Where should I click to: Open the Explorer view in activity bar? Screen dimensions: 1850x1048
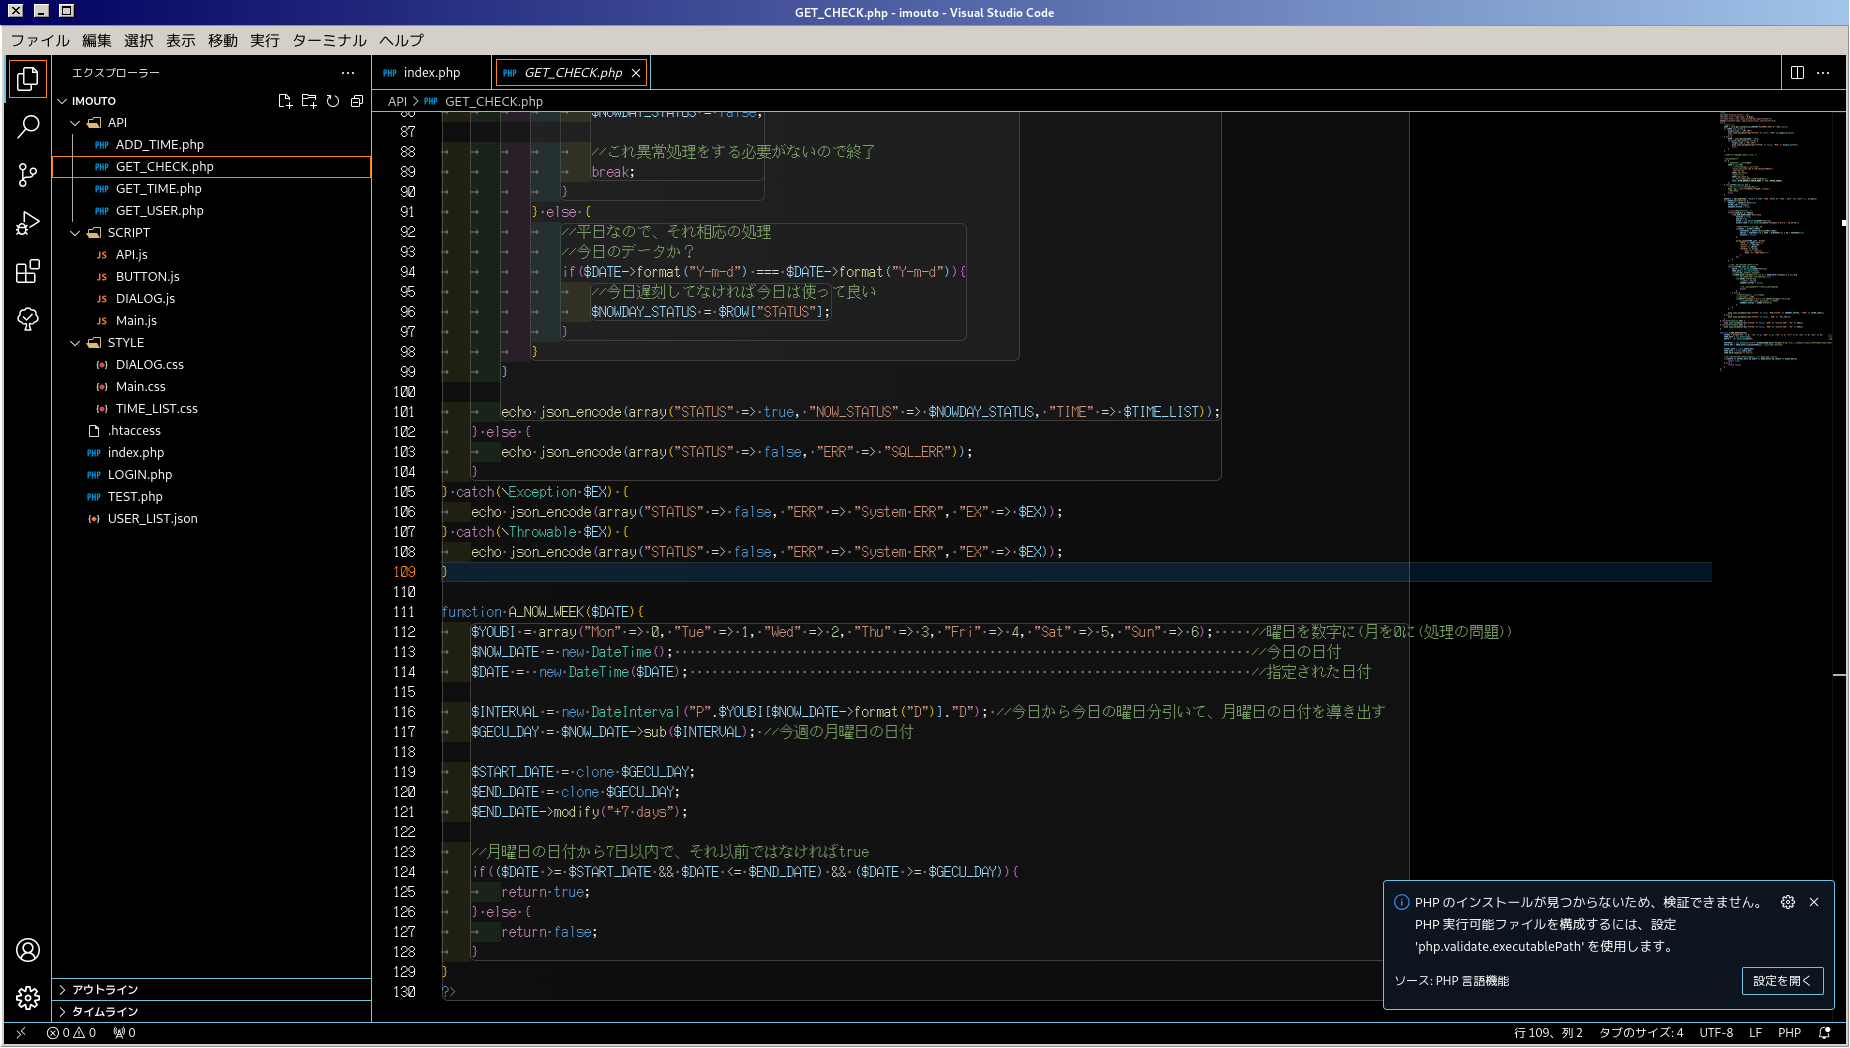click(x=28, y=79)
